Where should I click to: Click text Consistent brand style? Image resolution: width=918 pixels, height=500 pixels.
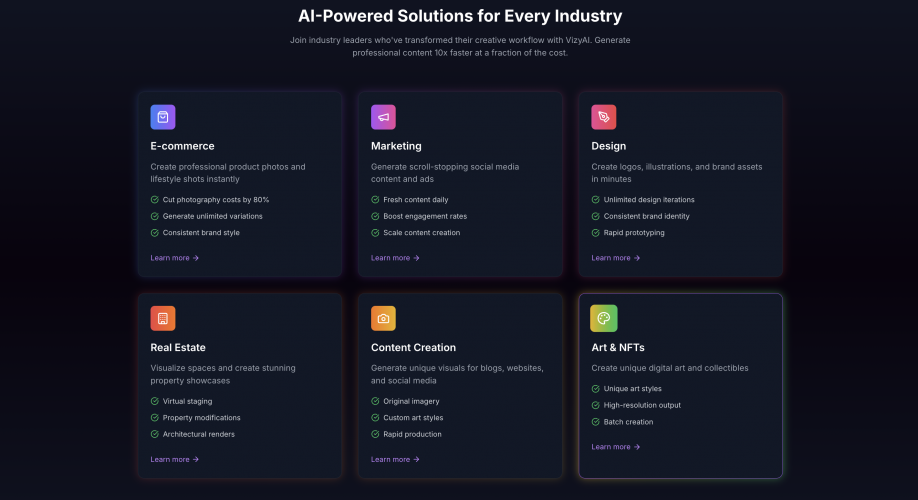[201, 232]
